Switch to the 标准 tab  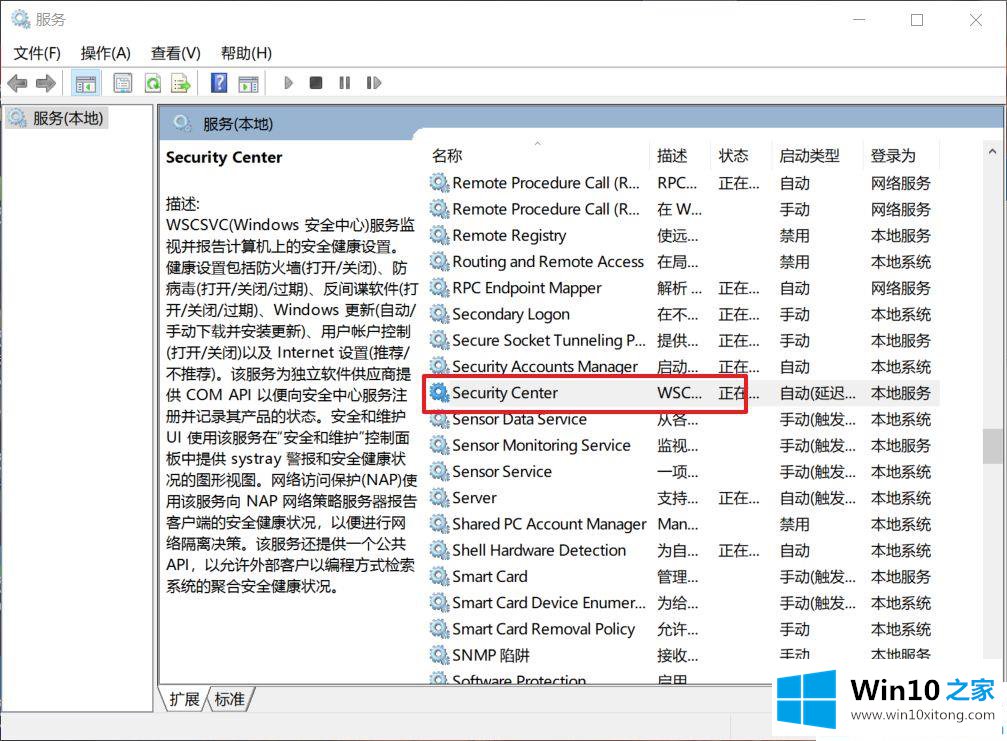click(x=230, y=699)
